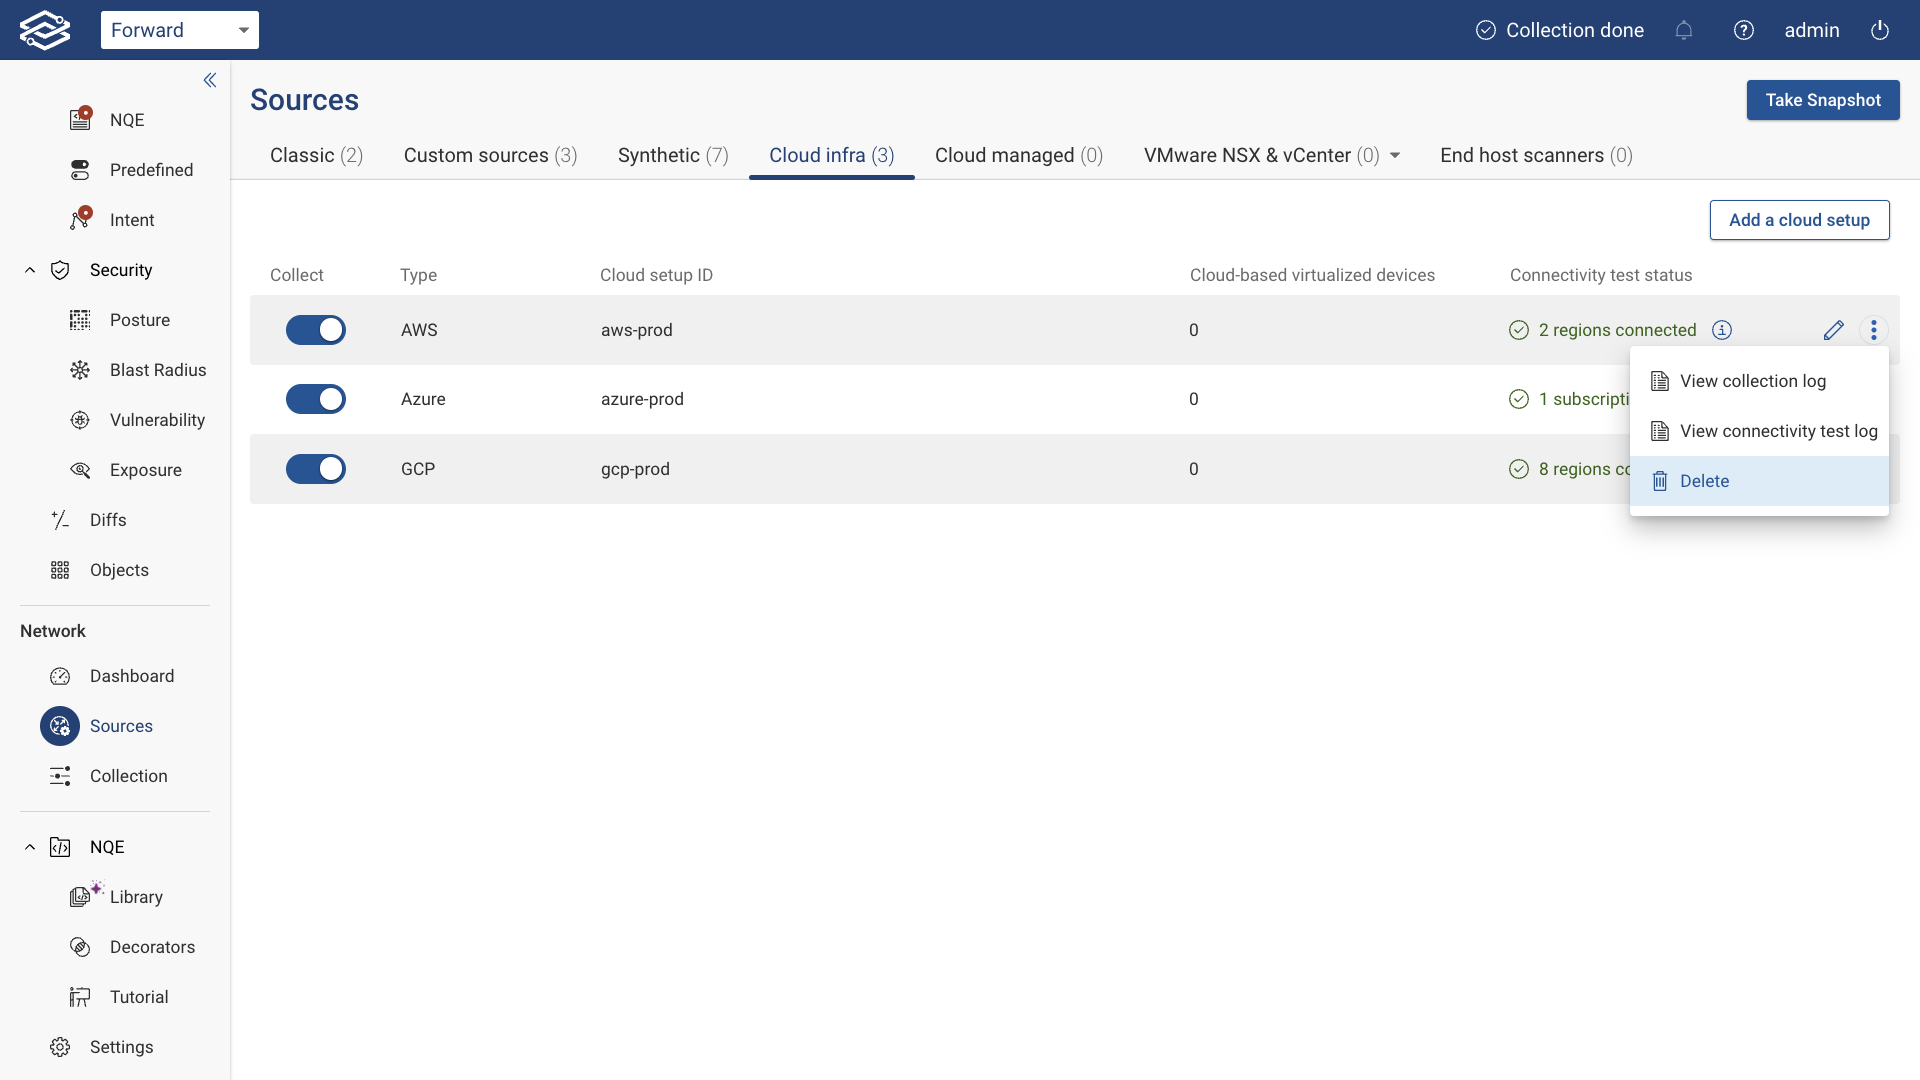Screen dimensions: 1920x1080
Task: Open the Vulnerability analysis view
Action: click(80, 420)
